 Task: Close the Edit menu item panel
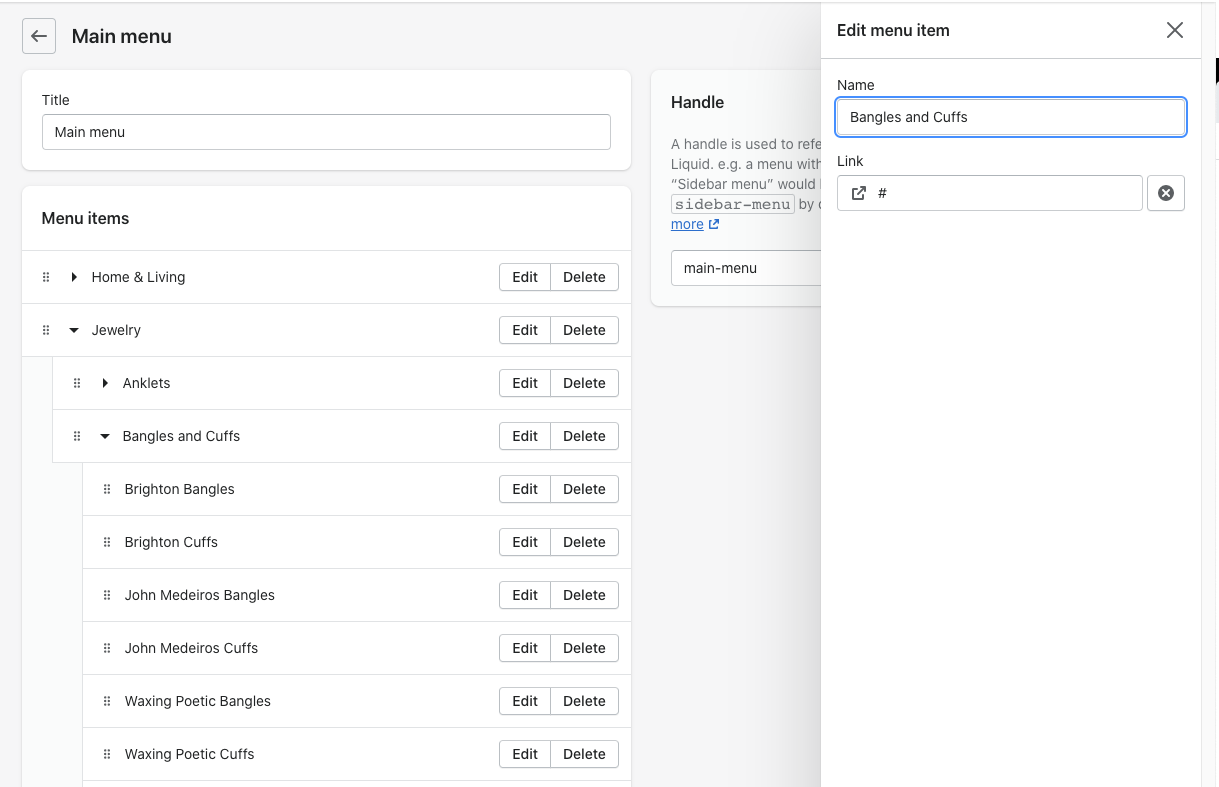click(x=1174, y=30)
